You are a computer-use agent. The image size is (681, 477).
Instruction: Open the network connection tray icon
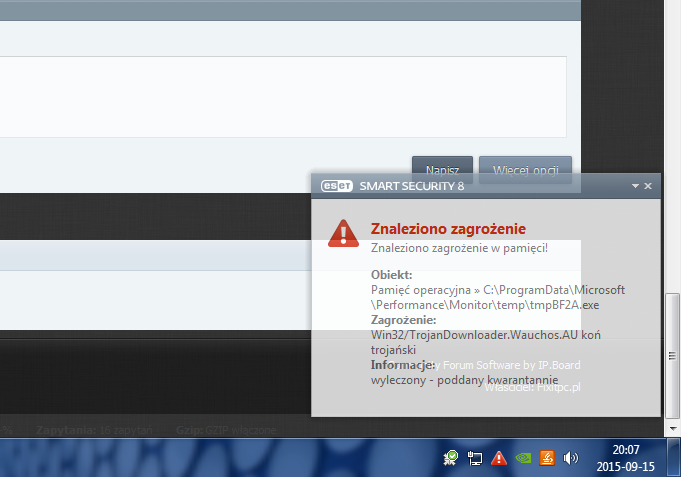click(475, 458)
